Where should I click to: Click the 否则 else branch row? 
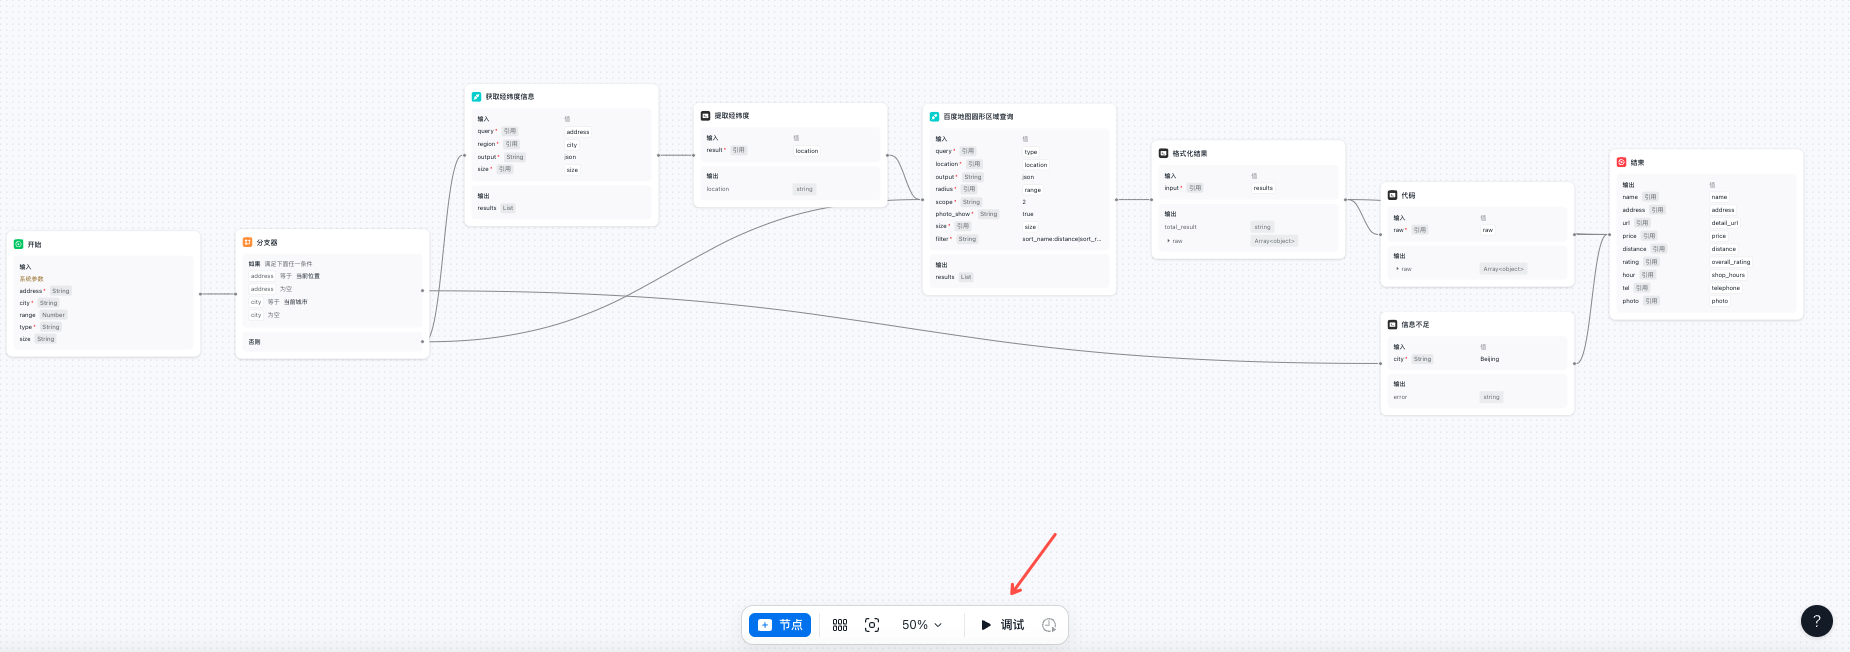[x=332, y=342]
